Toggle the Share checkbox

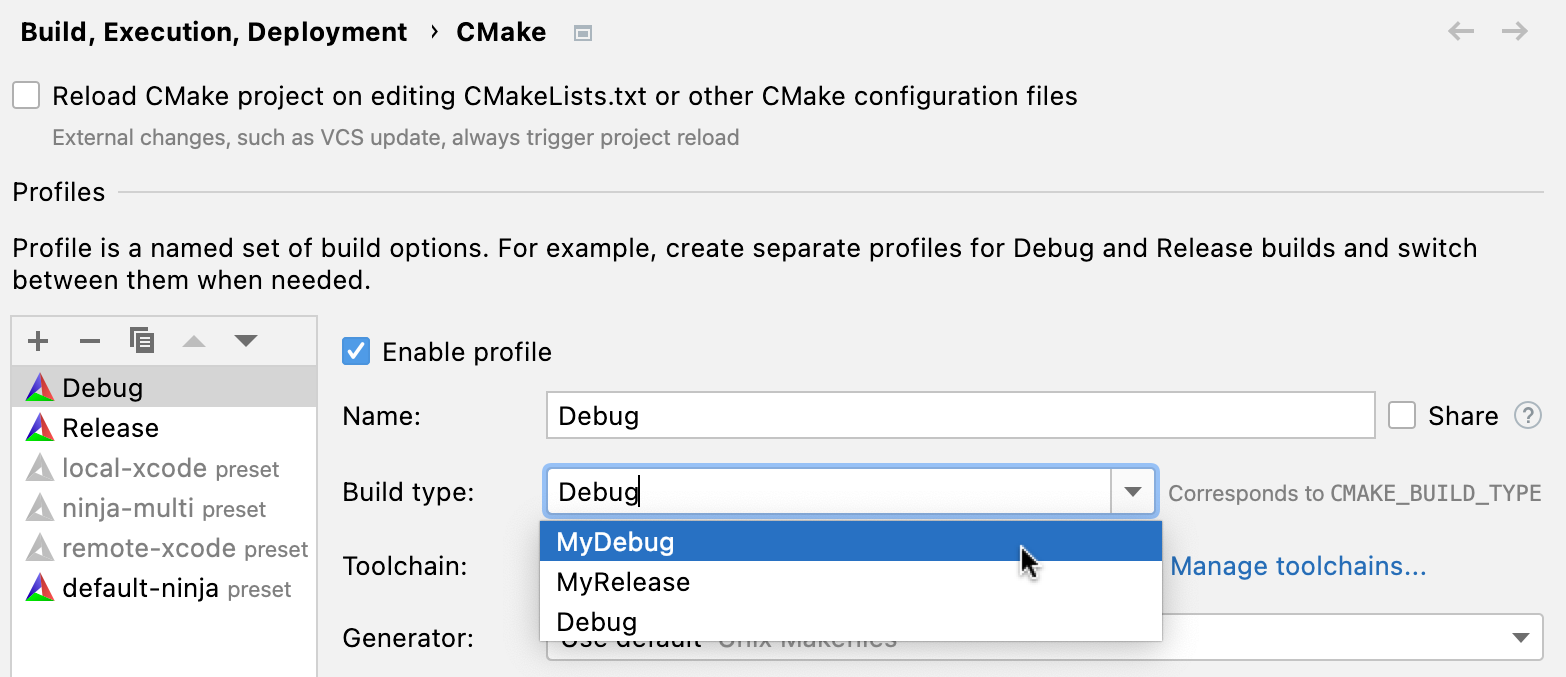(x=1402, y=416)
